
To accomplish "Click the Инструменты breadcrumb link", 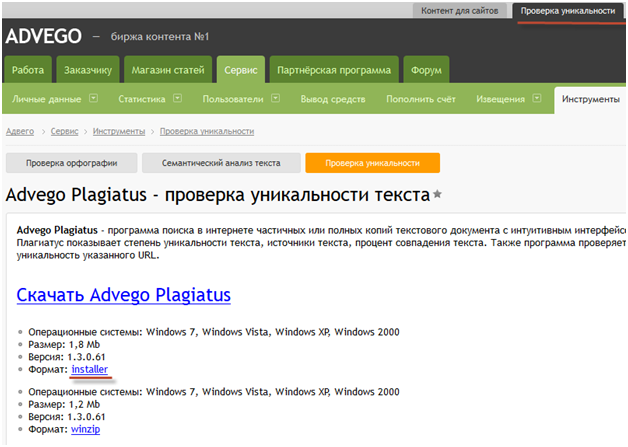I will 119,131.
